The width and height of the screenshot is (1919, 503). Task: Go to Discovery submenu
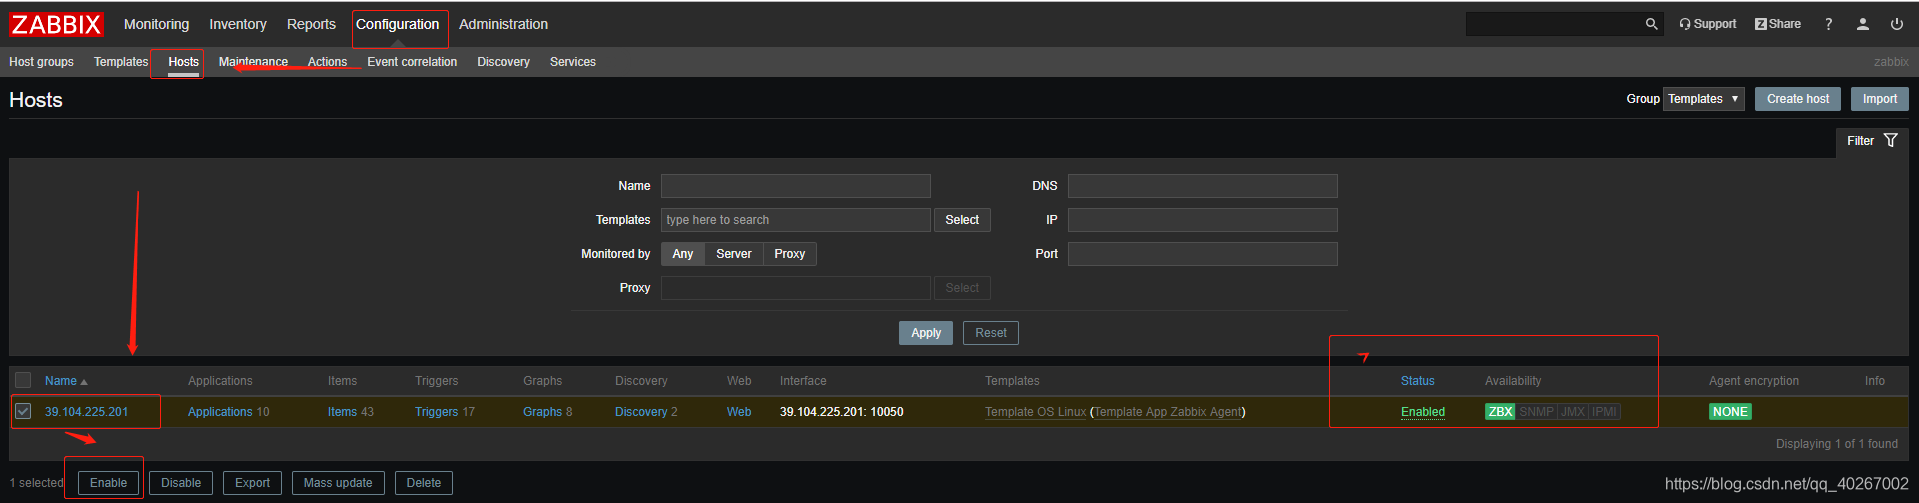click(x=503, y=62)
